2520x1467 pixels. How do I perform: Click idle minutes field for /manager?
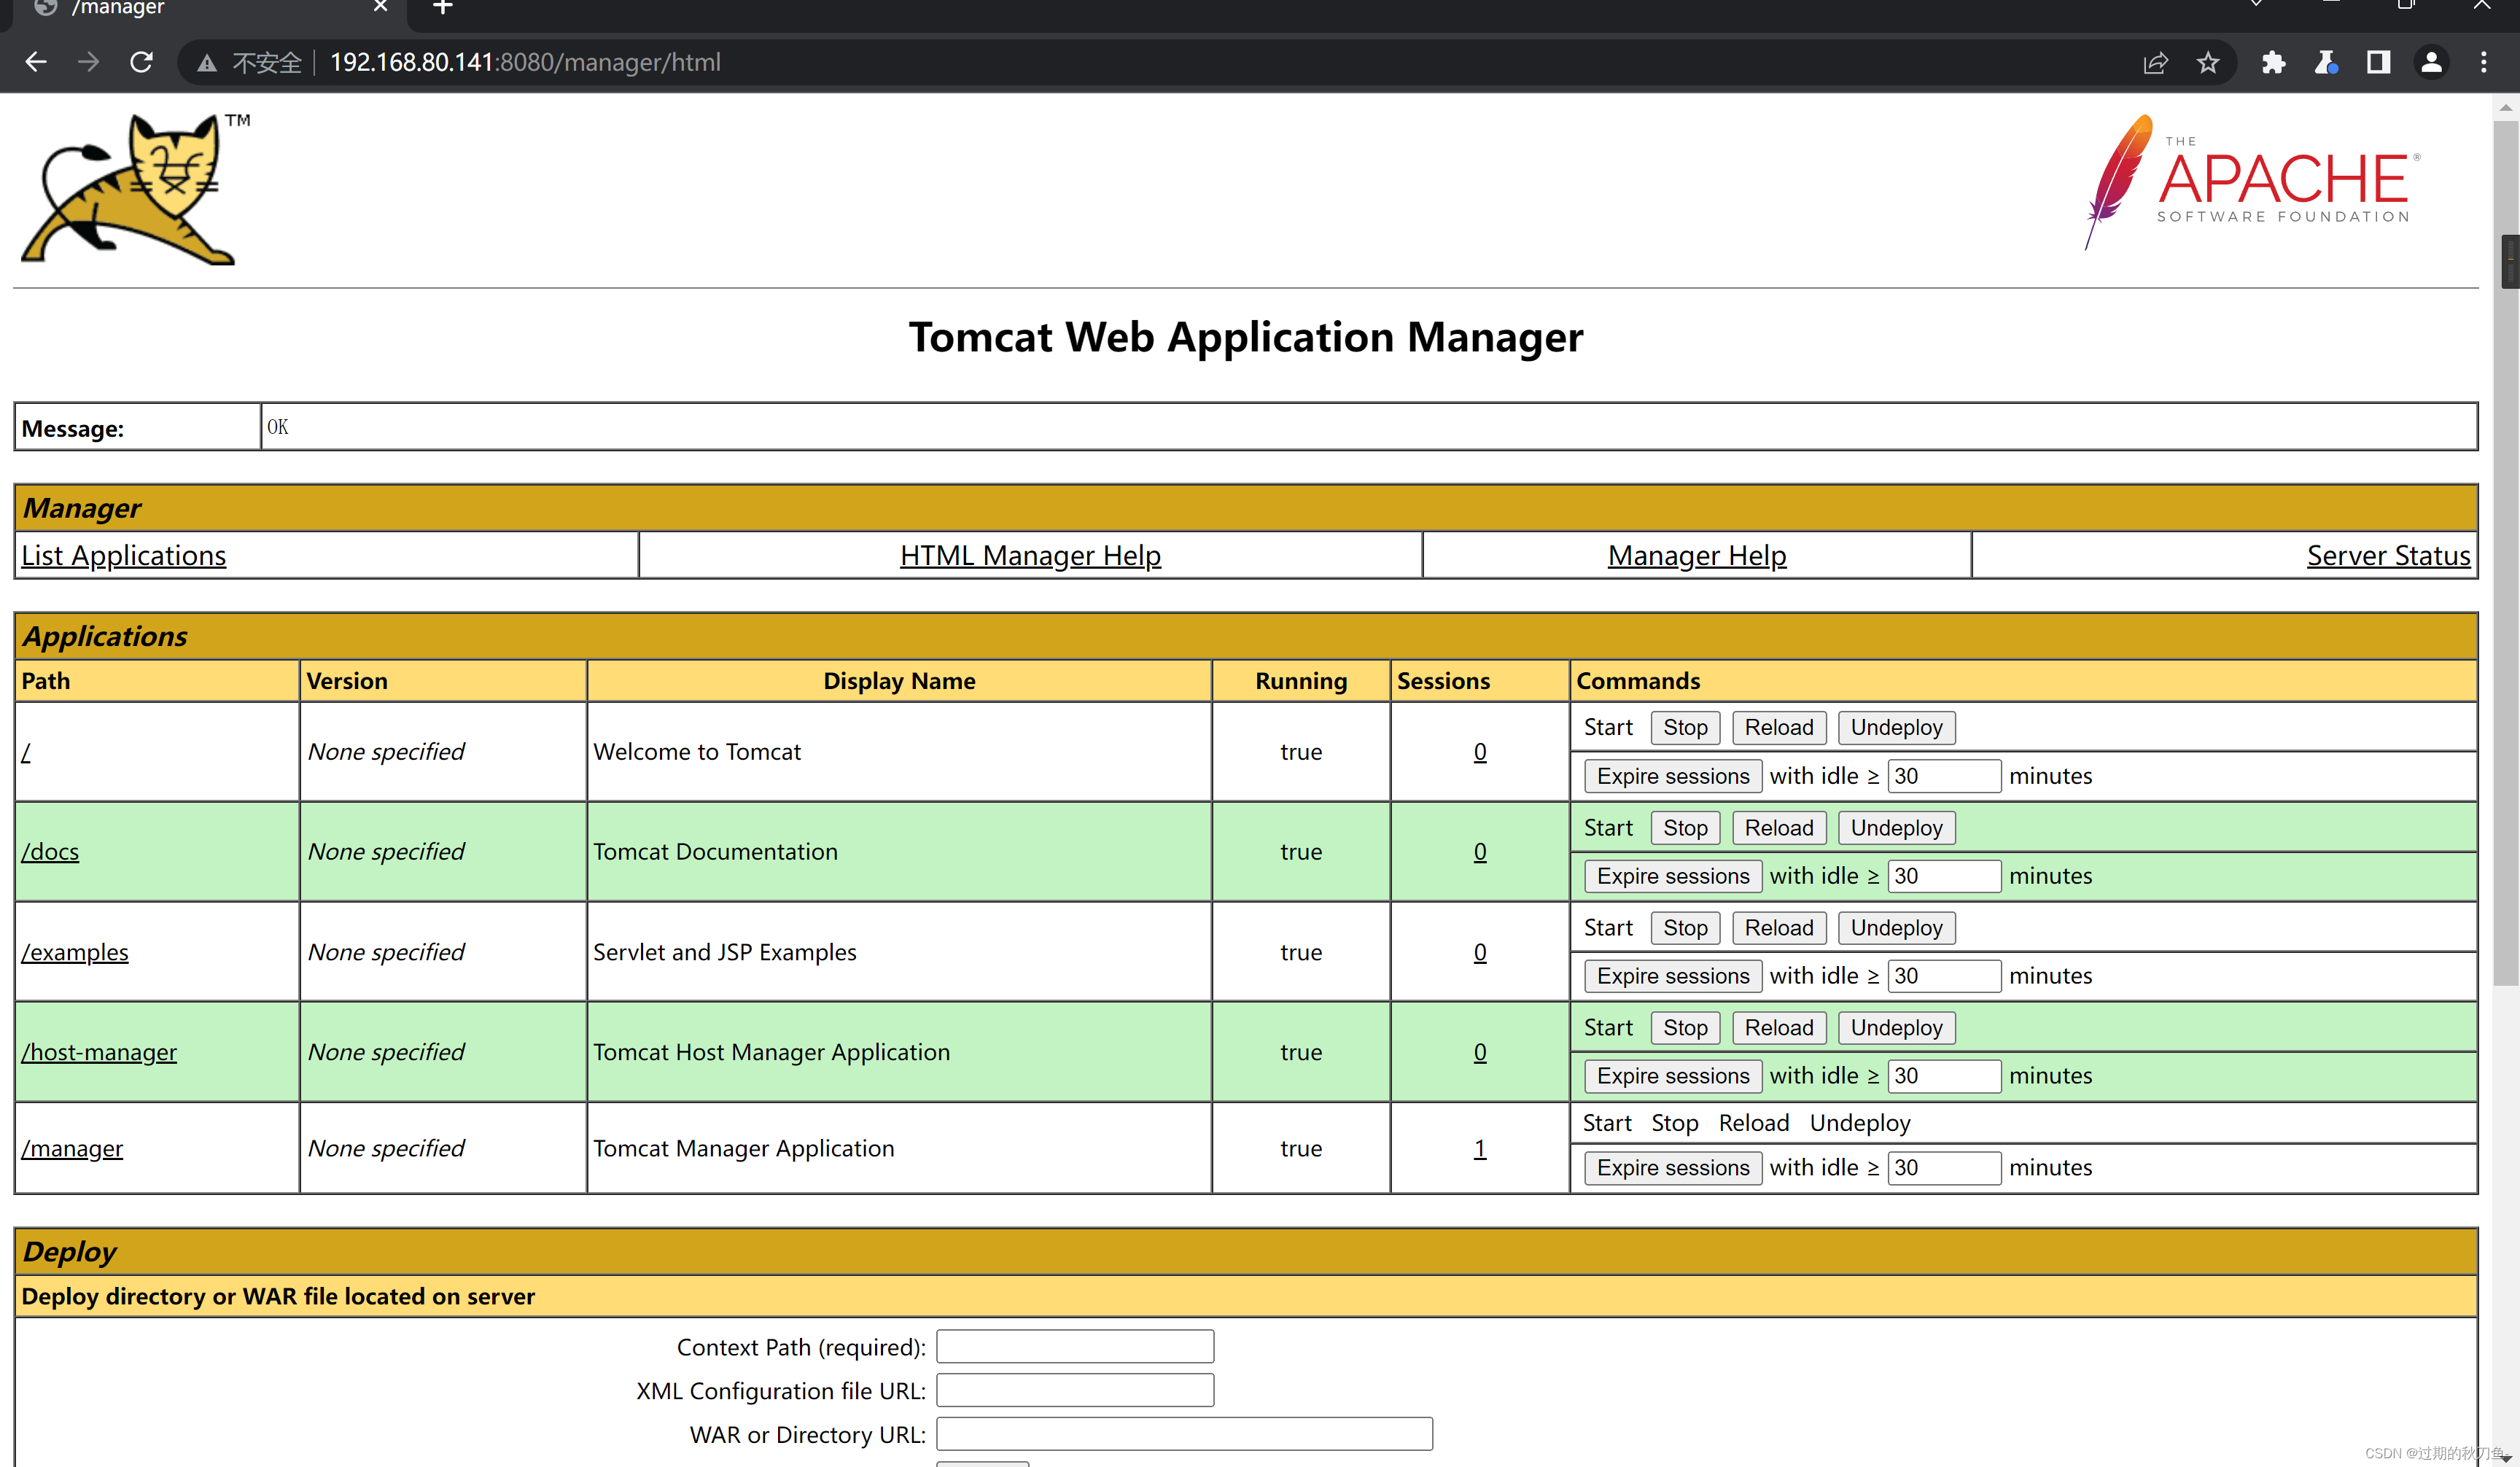[1944, 1168]
